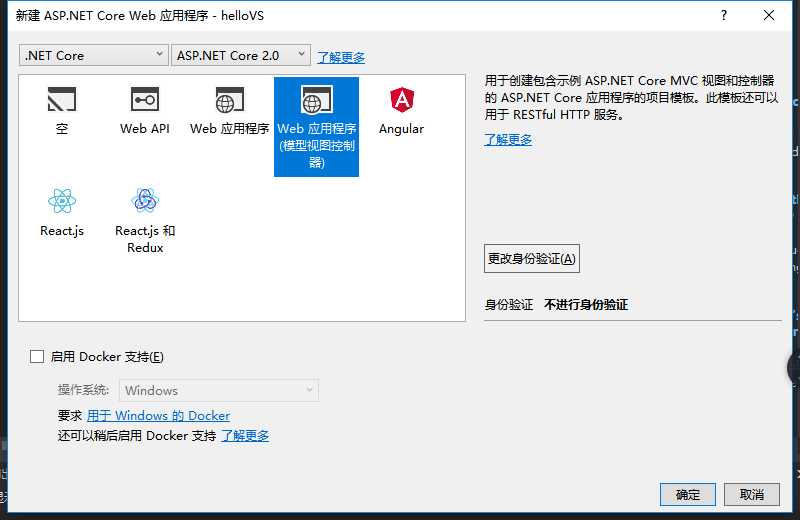Click the 身份验证 label text
Screen dimensions: 800x520
point(509,305)
